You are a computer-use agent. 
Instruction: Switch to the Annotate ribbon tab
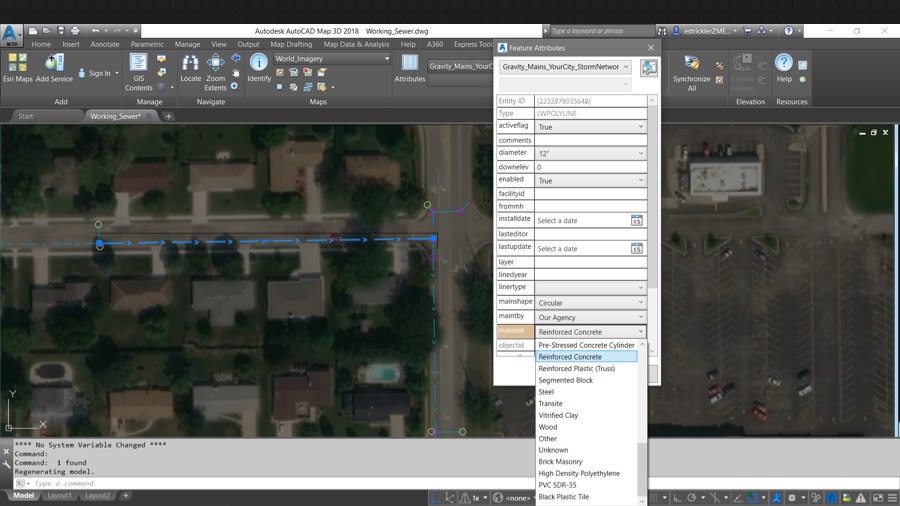[104, 44]
